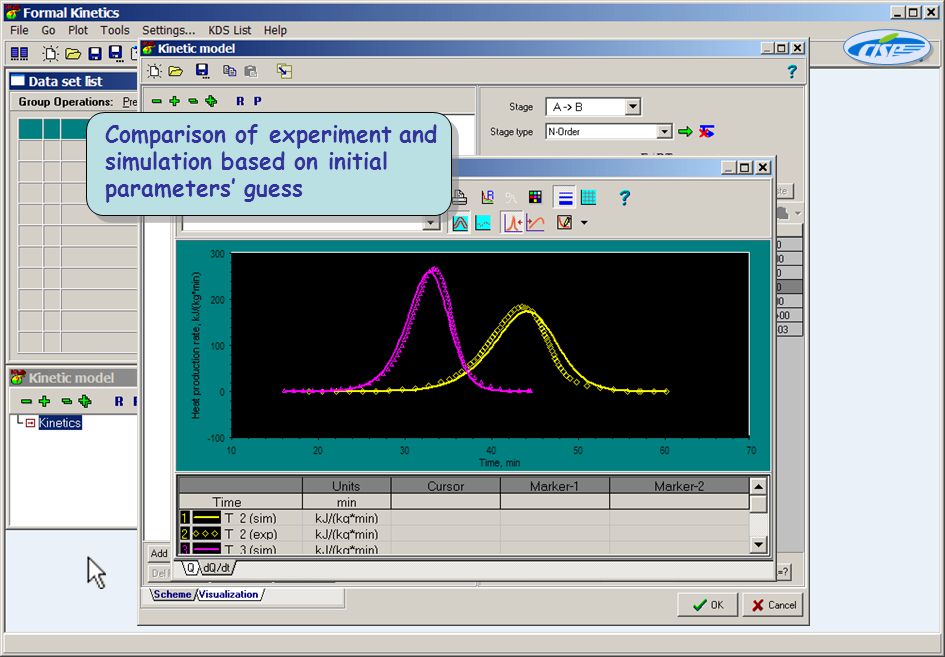Click Save As disk icon in Formal Kinetics toolbar
945x657 pixels.
116,54
